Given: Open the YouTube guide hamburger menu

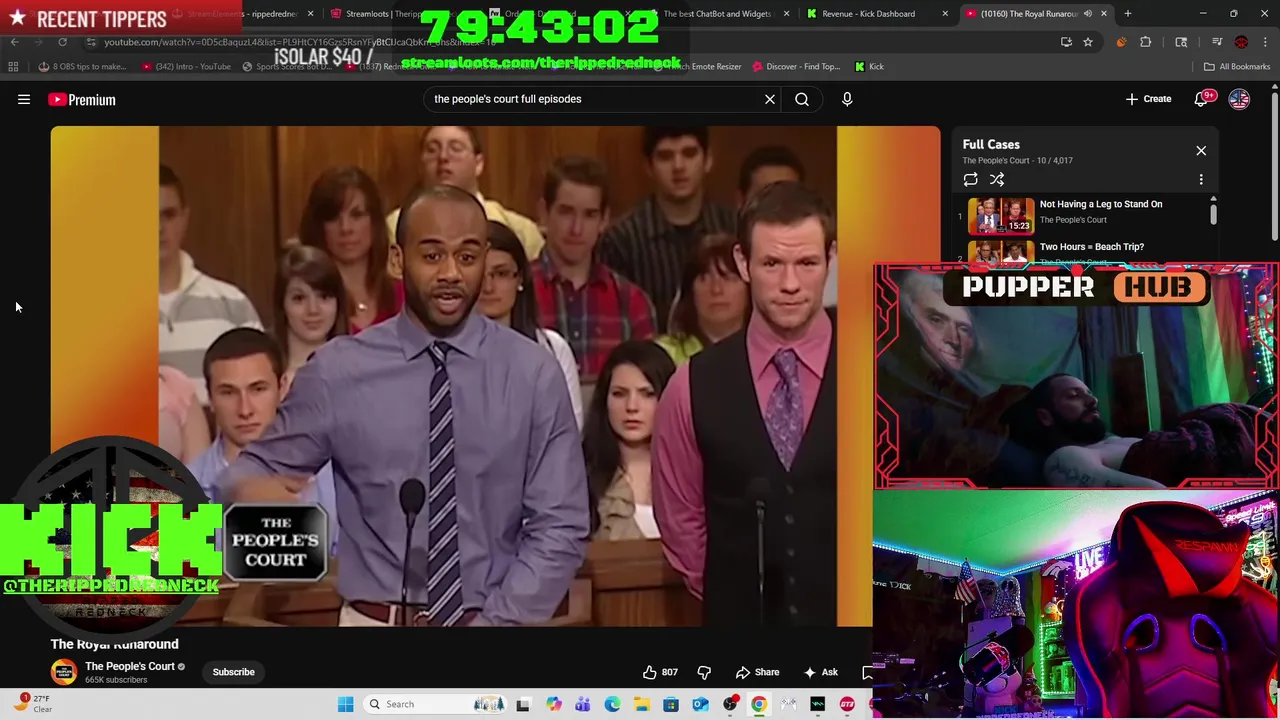Looking at the screenshot, I should pyautogui.click(x=24, y=99).
